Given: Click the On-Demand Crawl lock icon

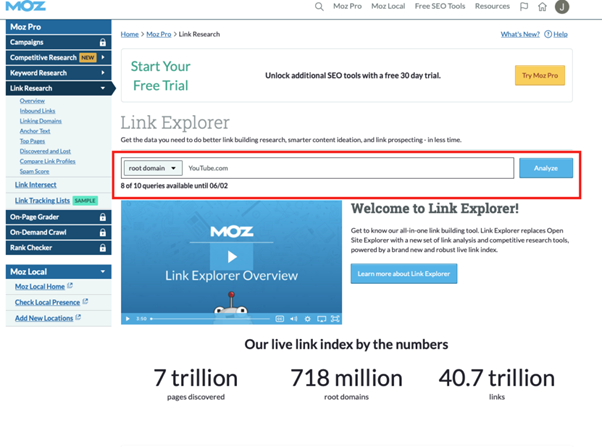Looking at the screenshot, I should point(103,232).
